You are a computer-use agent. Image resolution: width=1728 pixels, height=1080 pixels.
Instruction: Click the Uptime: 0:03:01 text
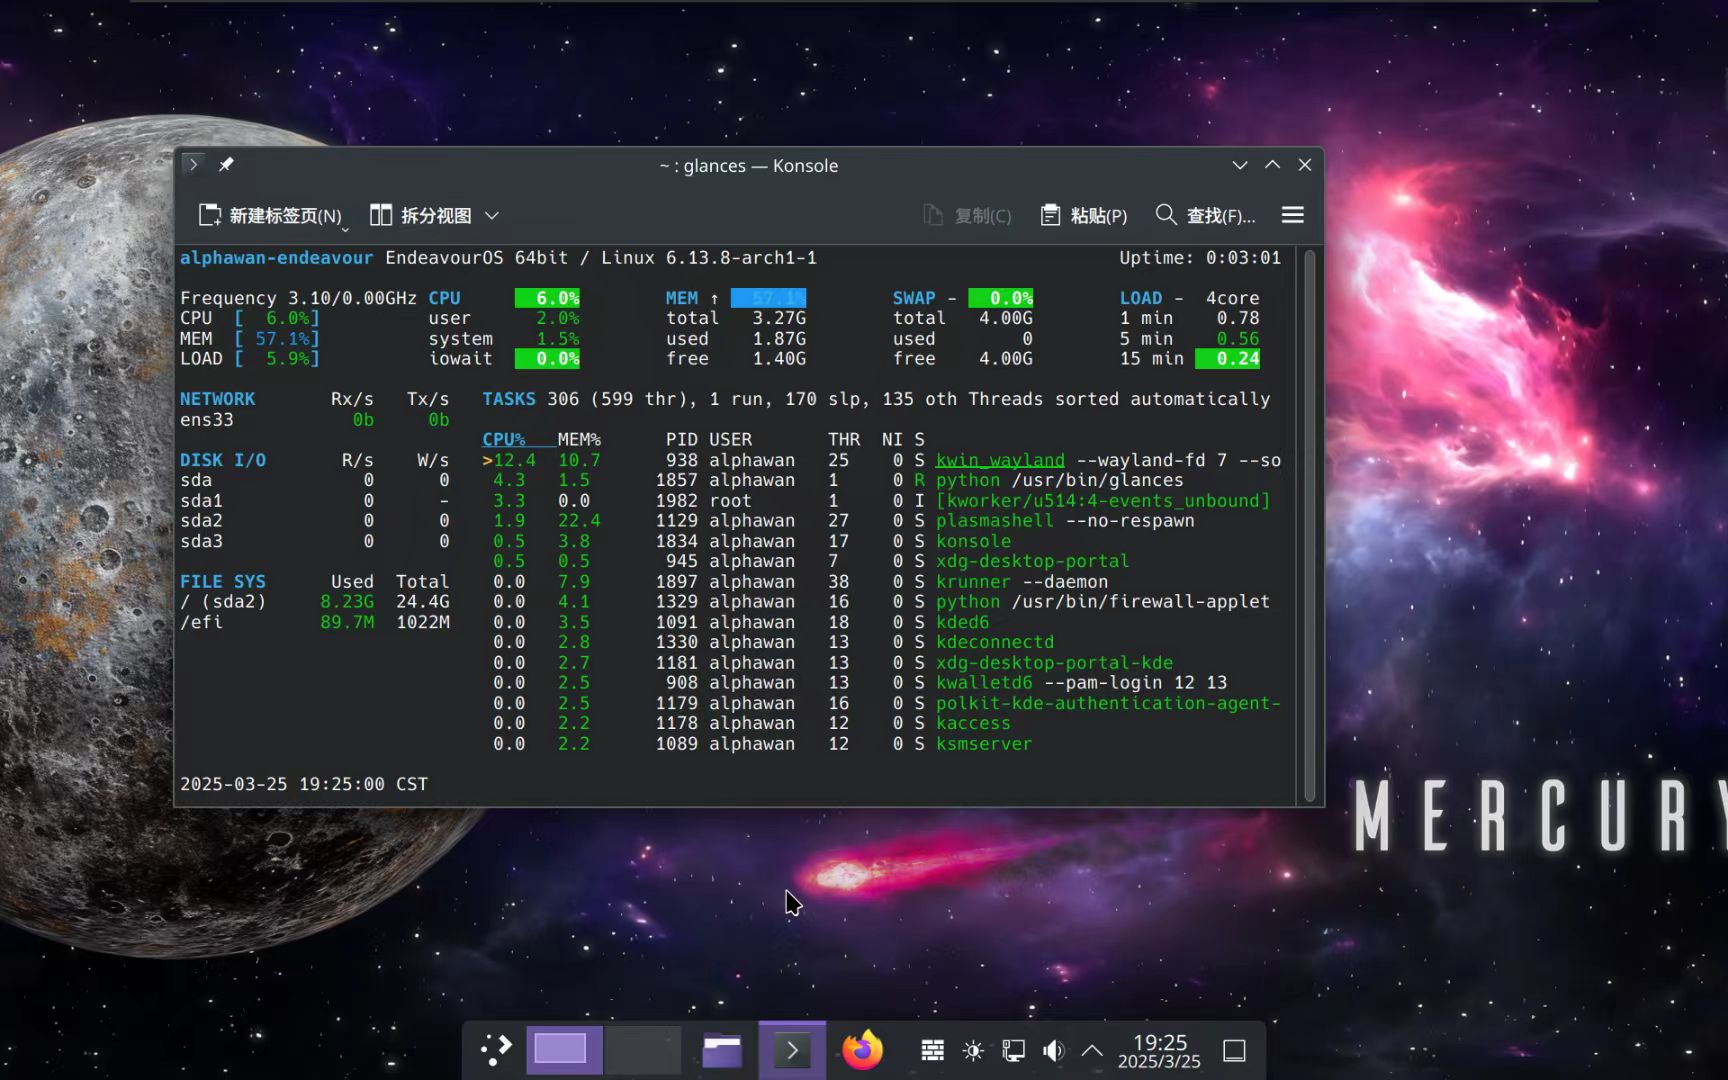[1200, 258]
